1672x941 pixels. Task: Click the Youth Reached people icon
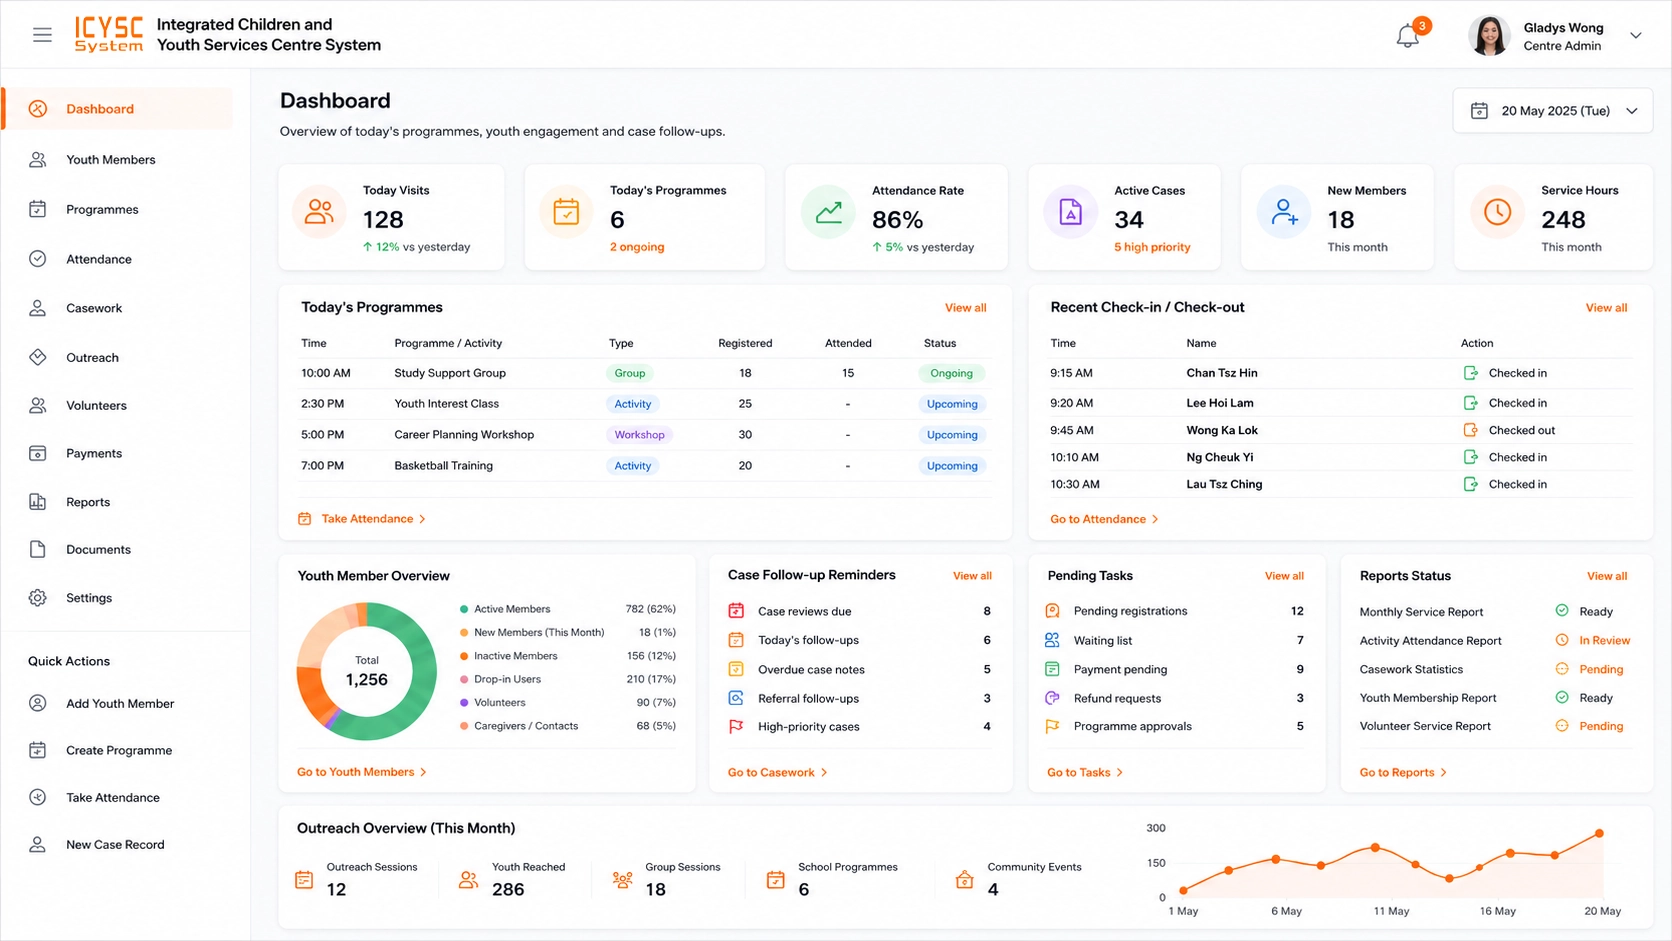[468, 880]
